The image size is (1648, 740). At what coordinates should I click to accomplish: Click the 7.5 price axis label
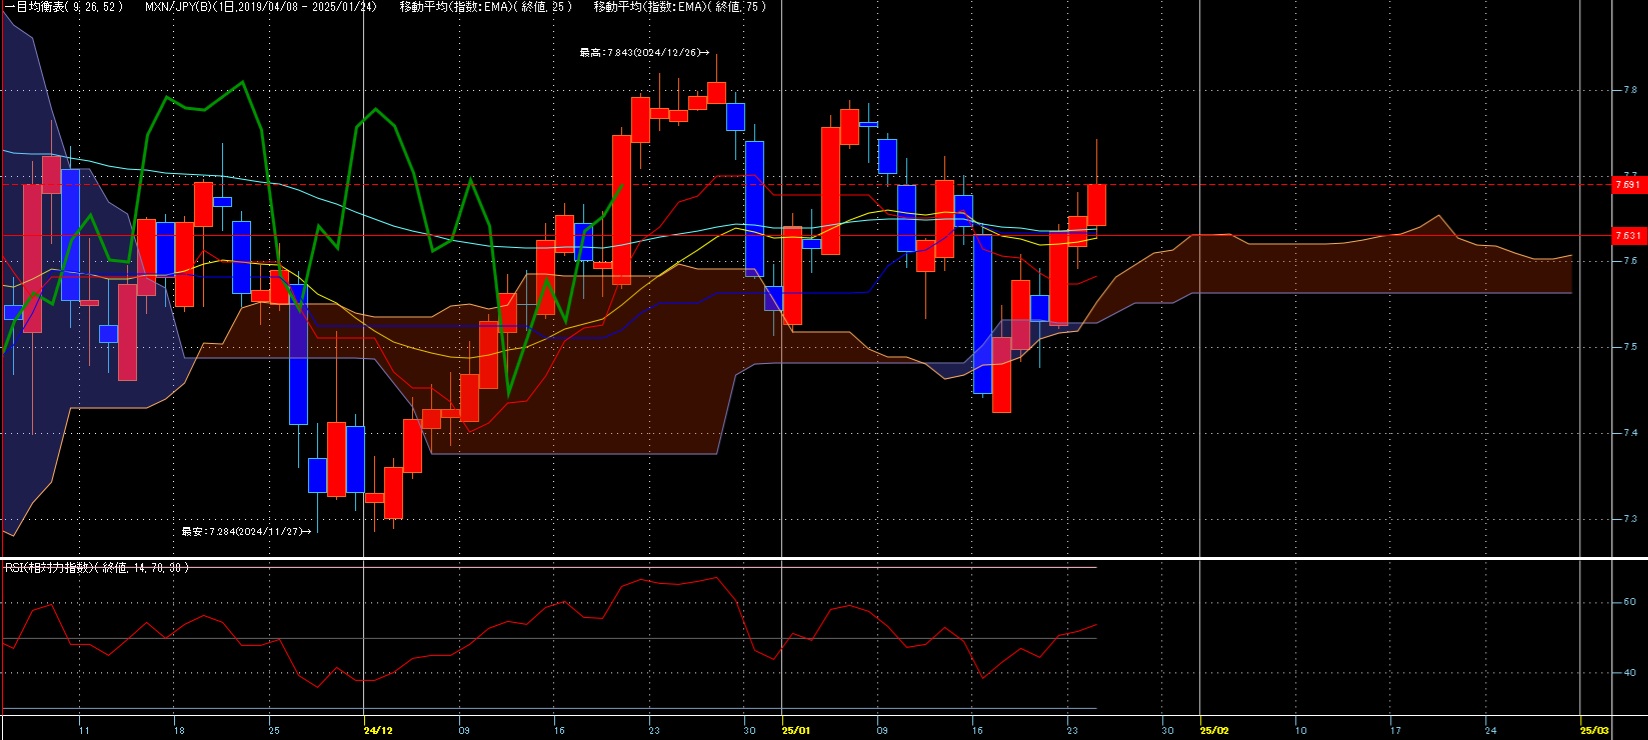(x=1630, y=347)
